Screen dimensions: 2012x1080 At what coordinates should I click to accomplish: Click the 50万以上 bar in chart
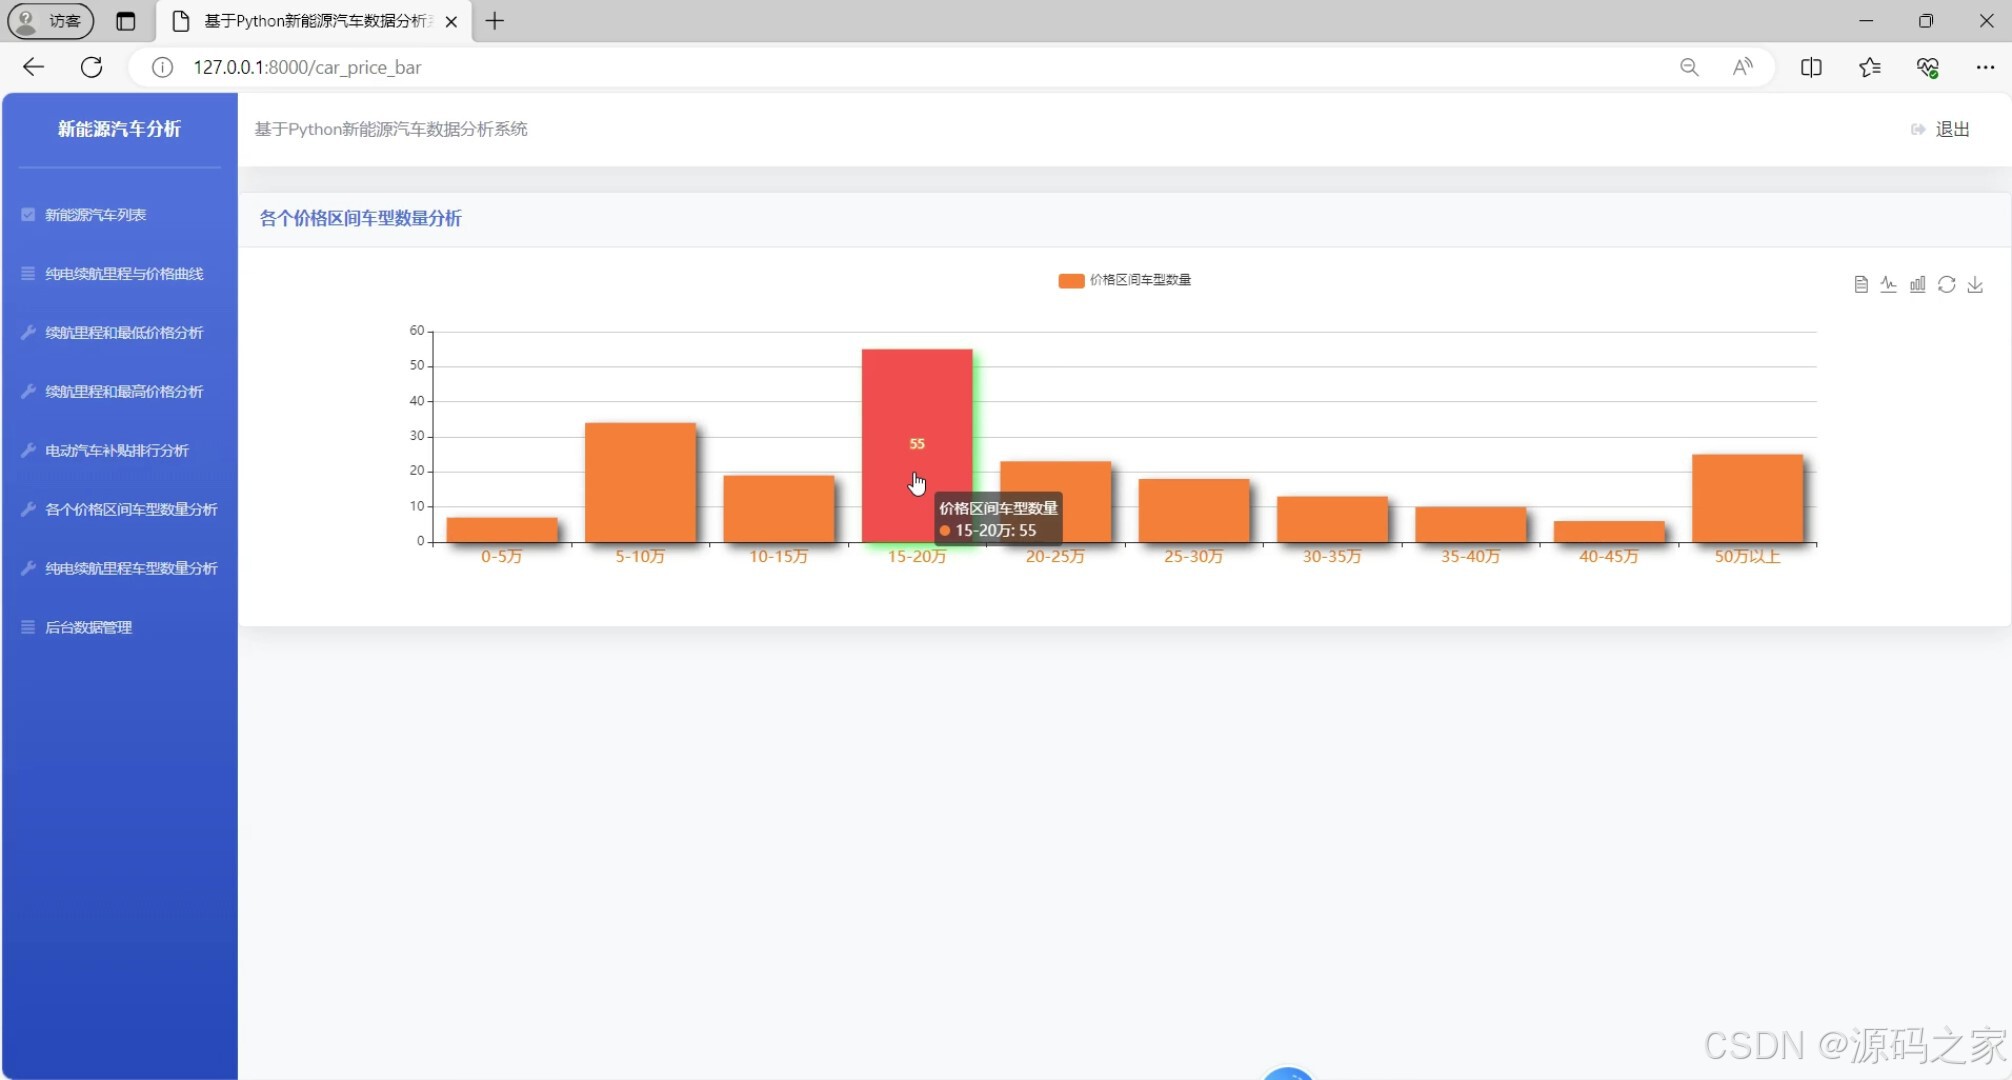coord(1747,499)
